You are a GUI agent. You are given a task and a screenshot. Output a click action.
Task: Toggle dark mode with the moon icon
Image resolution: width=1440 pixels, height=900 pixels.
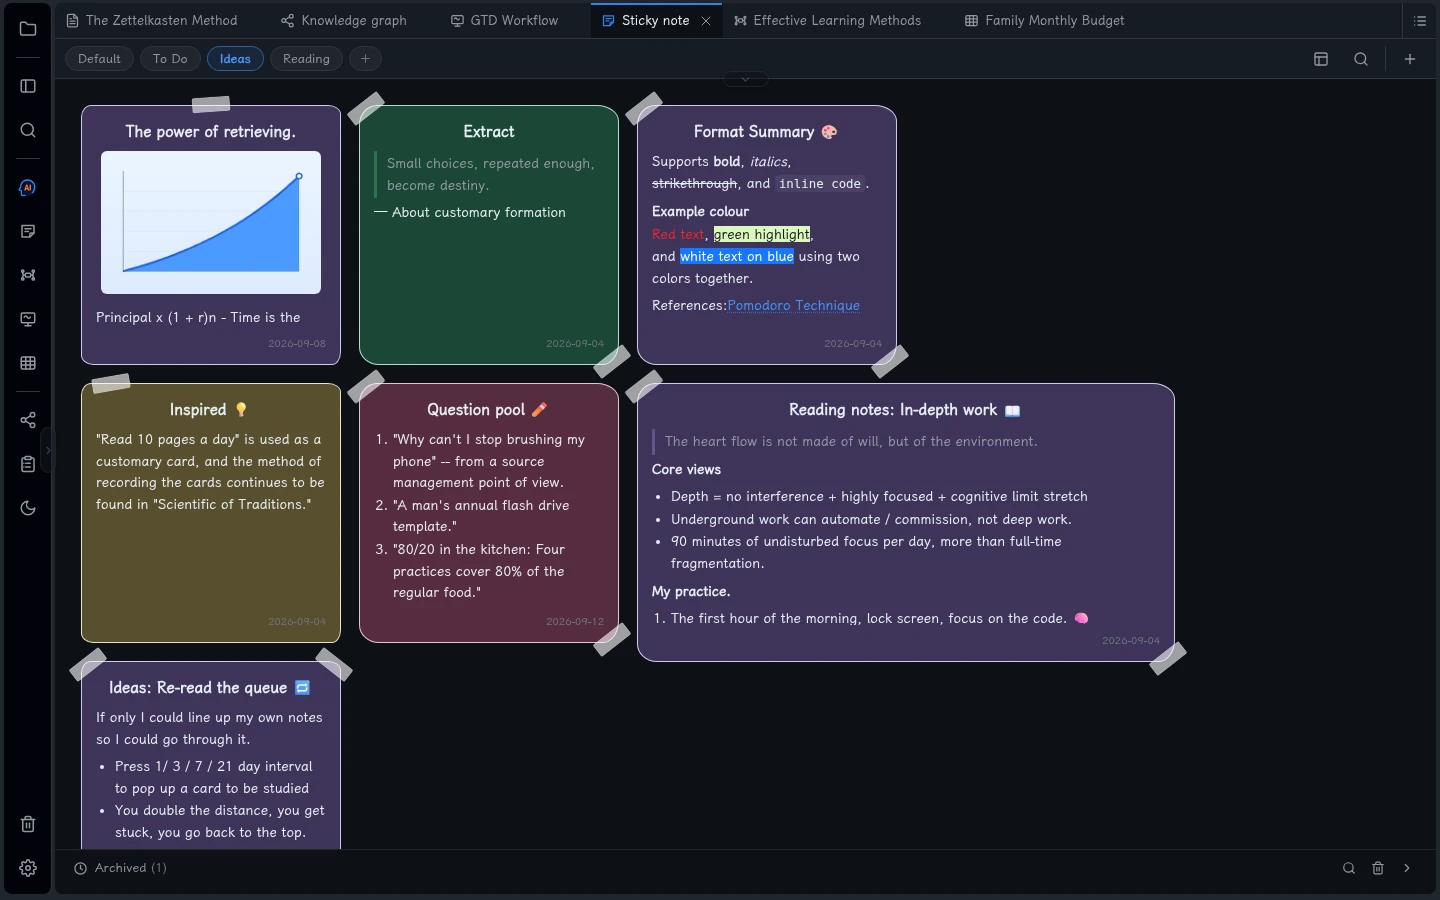(x=28, y=508)
